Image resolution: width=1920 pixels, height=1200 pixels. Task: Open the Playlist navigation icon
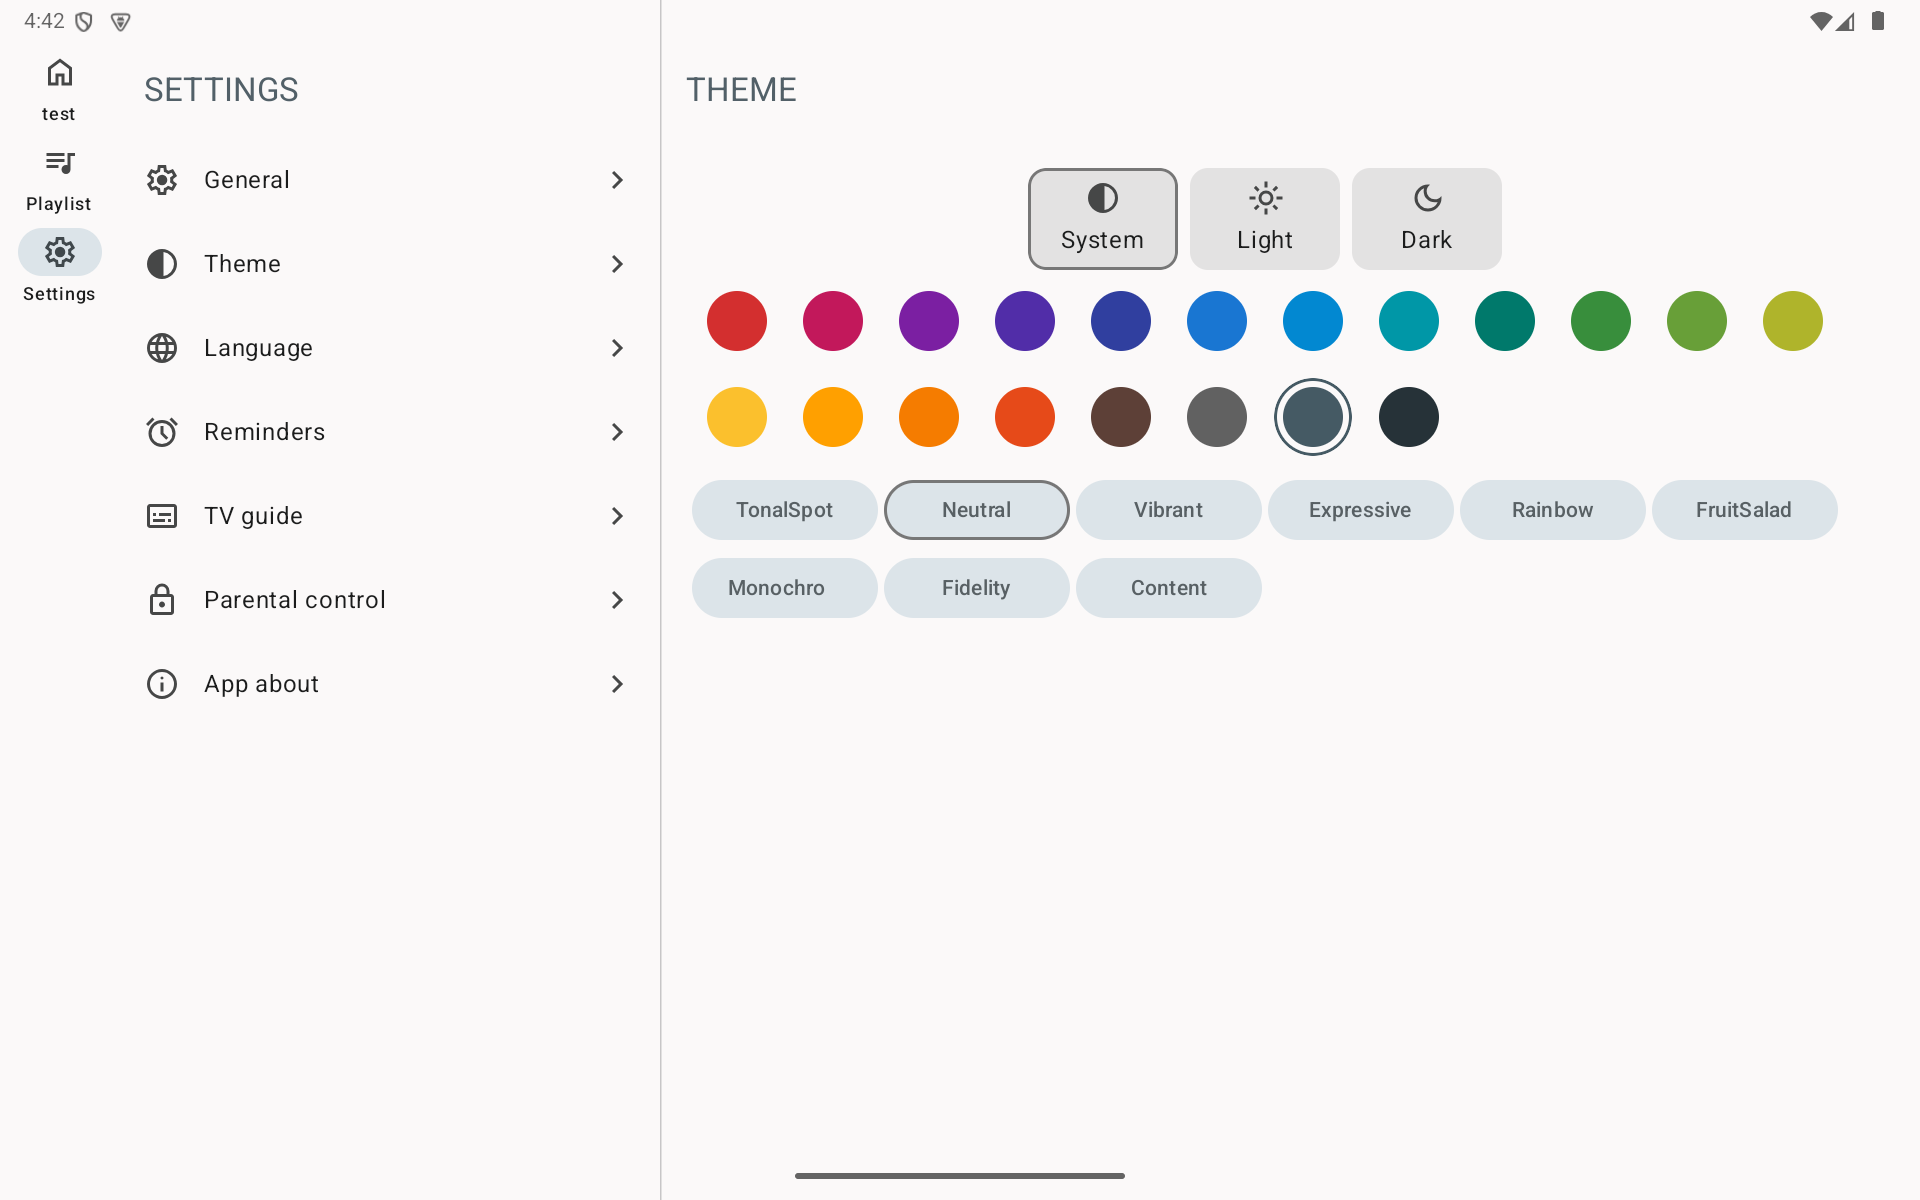click(x=59, y=163)
